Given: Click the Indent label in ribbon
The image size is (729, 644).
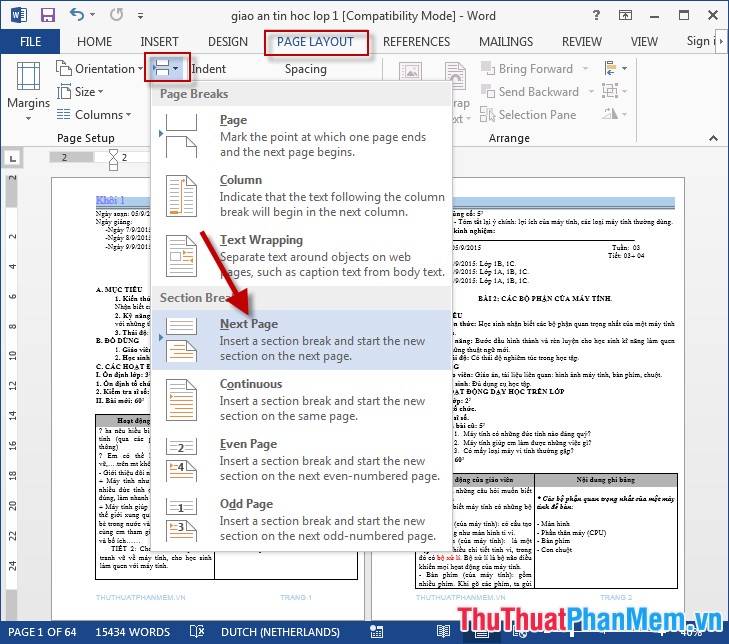Looking at the screenshot, I should pyautogui.click(x=209, y=69).
